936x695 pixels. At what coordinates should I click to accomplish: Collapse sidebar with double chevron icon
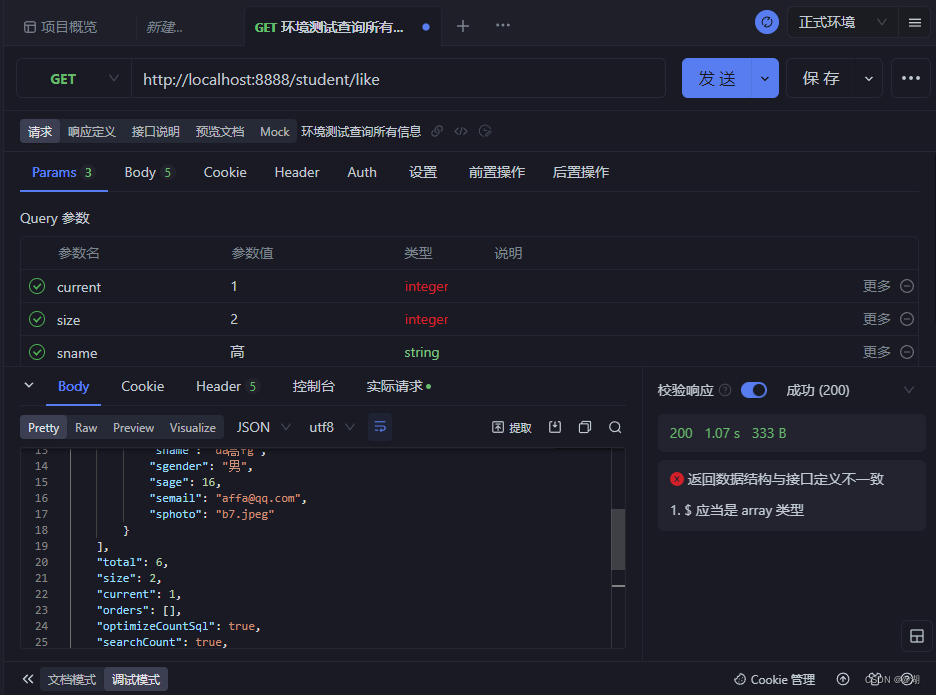(x=28, y=679)
